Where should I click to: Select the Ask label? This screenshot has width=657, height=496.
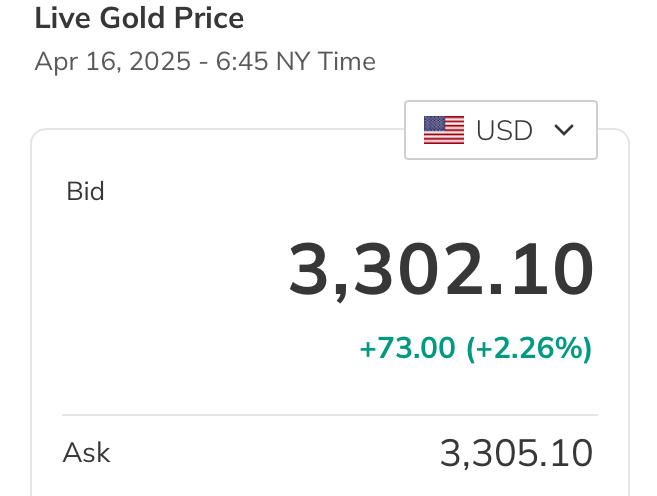click(x=86, y=453)
